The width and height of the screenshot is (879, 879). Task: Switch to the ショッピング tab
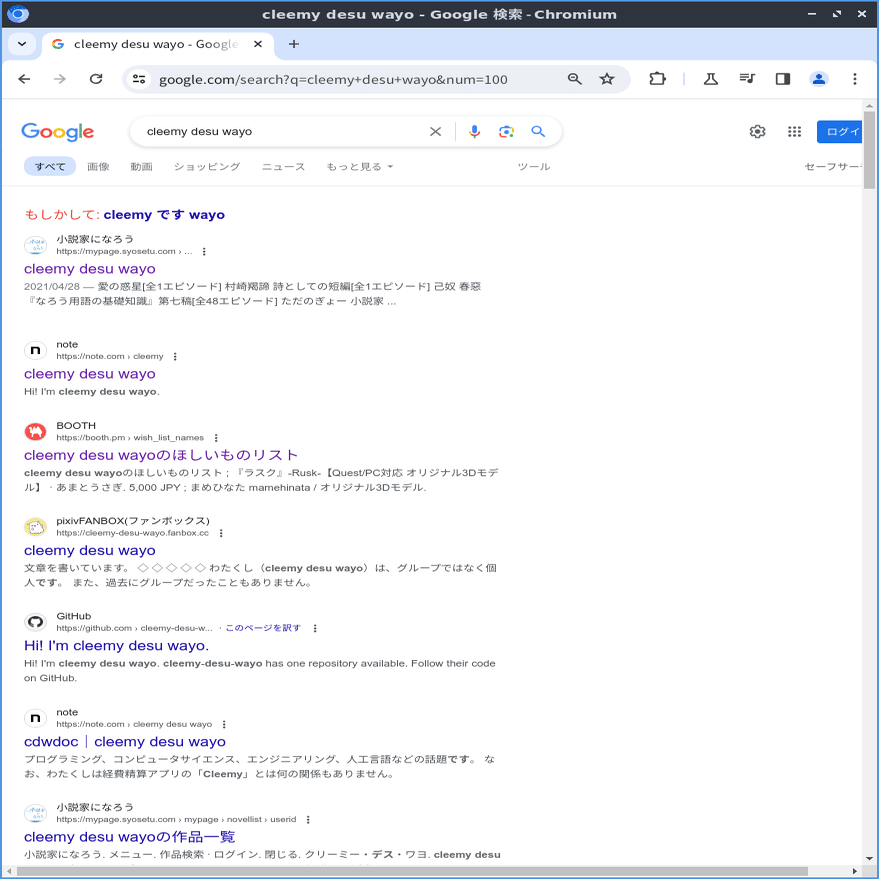[207, 166]
